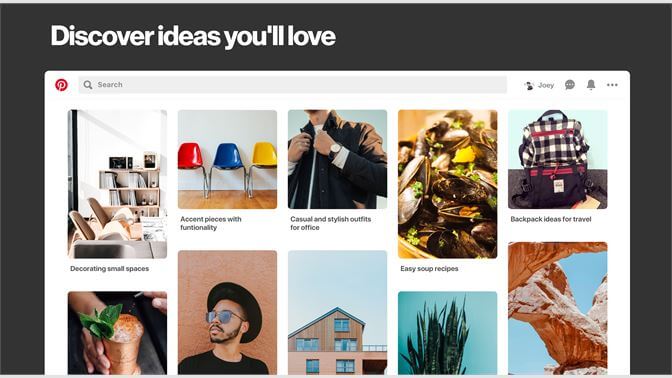672x378 pixels.
Task: Select the copper cup mint drink pin
Action: click(x=117, y=333)
